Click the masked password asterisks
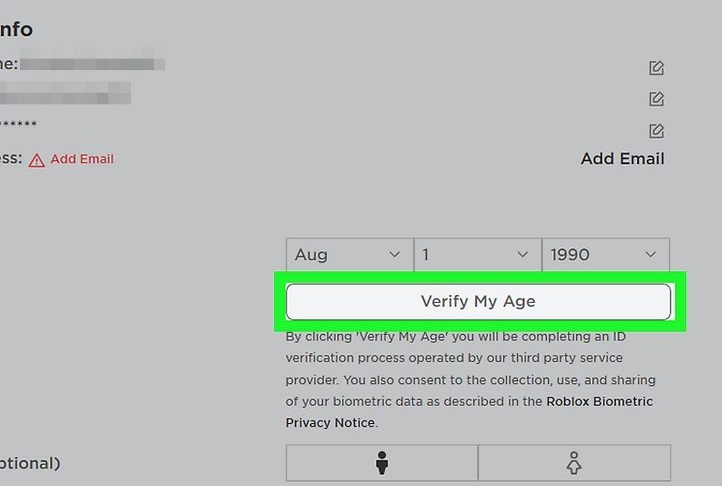This screenshot has width=722, height=486. [x=18, y=126]
